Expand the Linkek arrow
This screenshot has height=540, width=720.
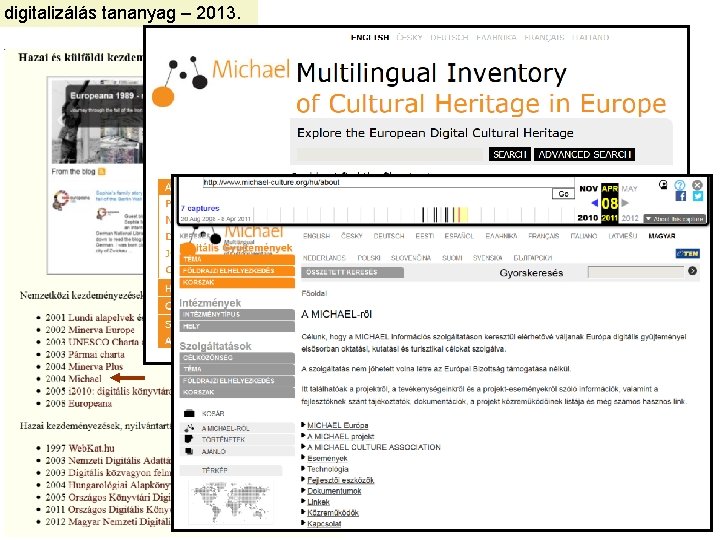coord(304,501)
